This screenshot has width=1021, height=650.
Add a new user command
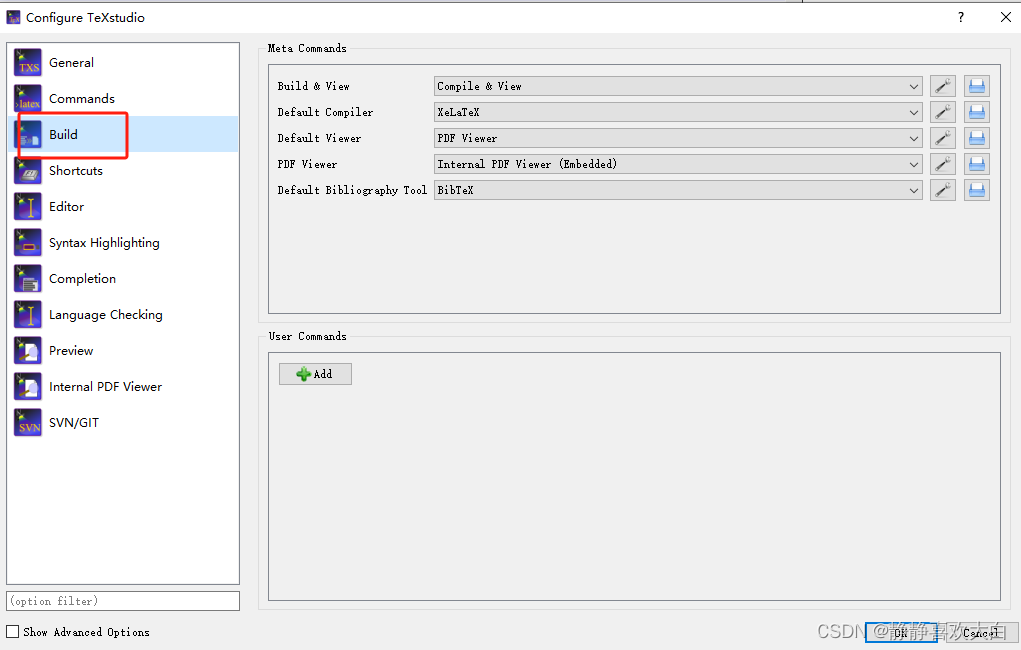point(315,374)
